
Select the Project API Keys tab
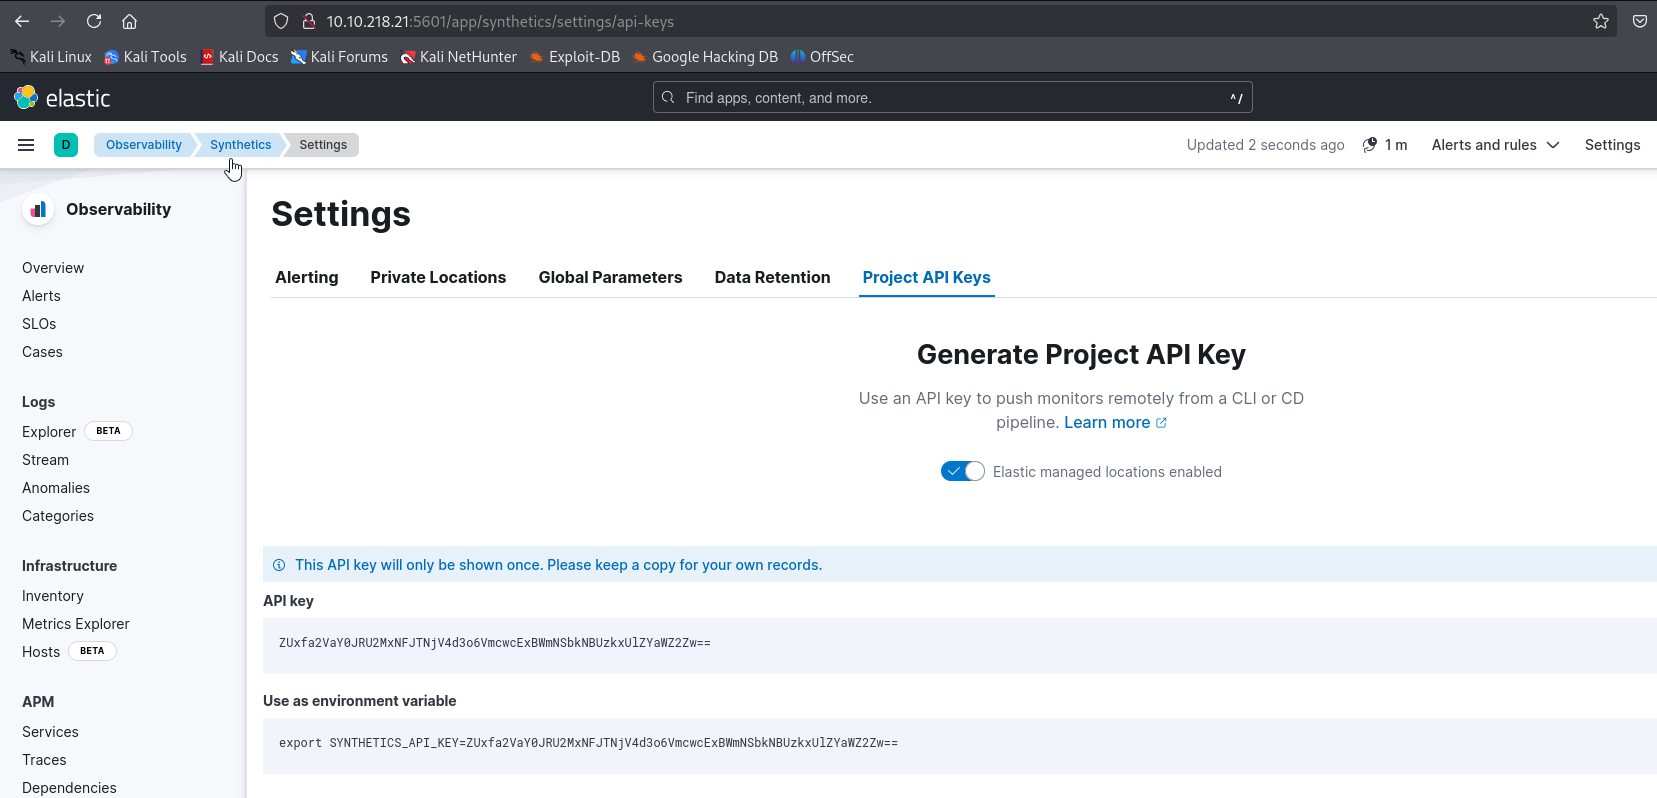(x=926, y=277)
